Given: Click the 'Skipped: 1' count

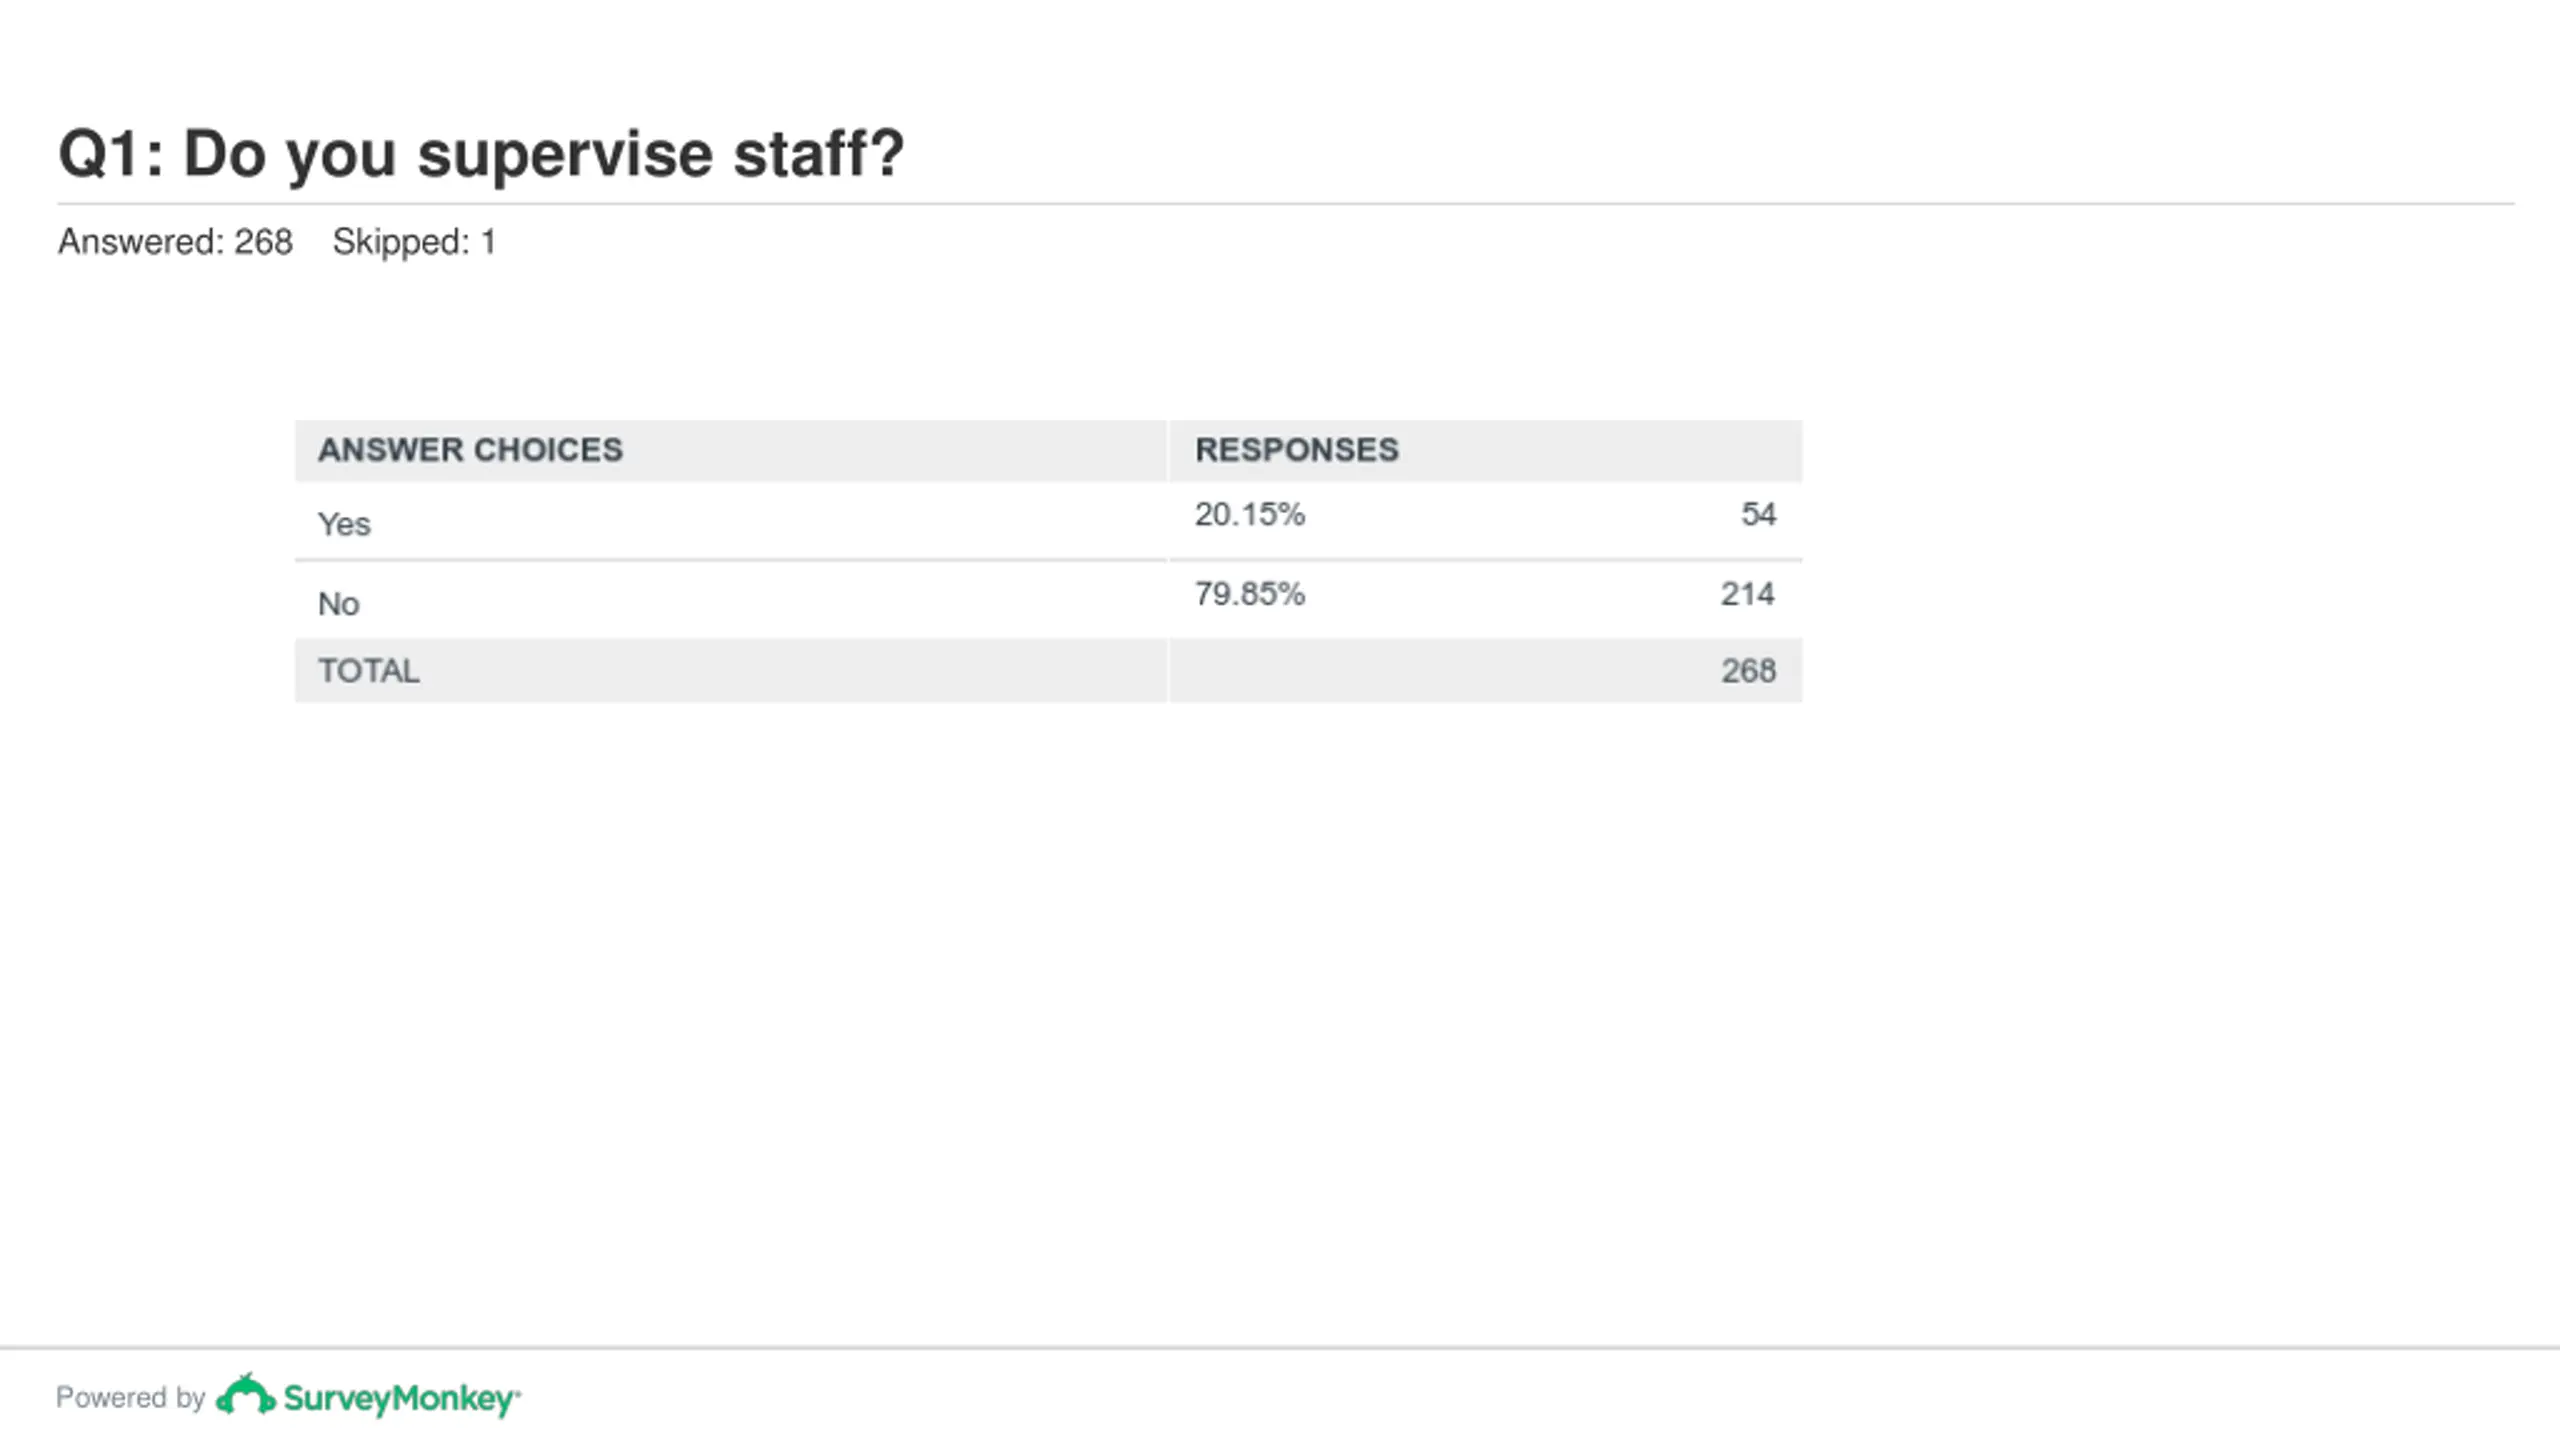Looking at the screenshot, I should click(x=414, y=242).
